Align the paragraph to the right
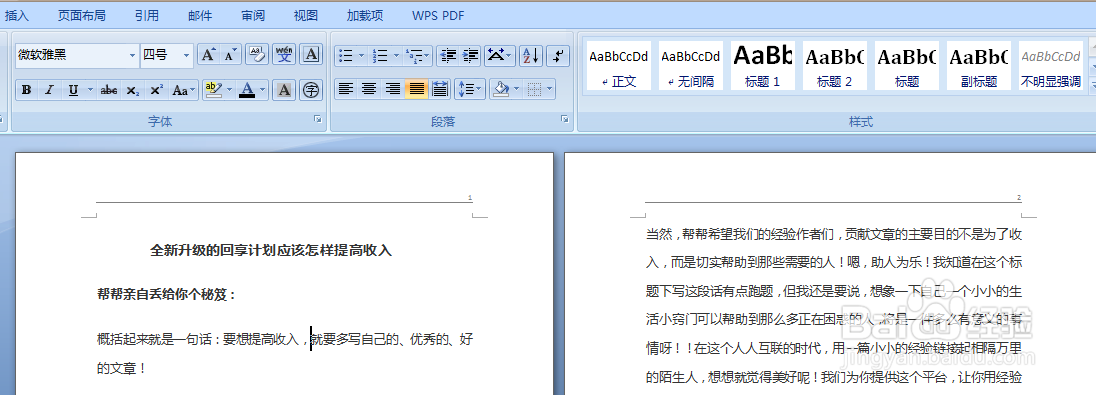This screenshot has width=1096, height=395. [x=393, y=89]
